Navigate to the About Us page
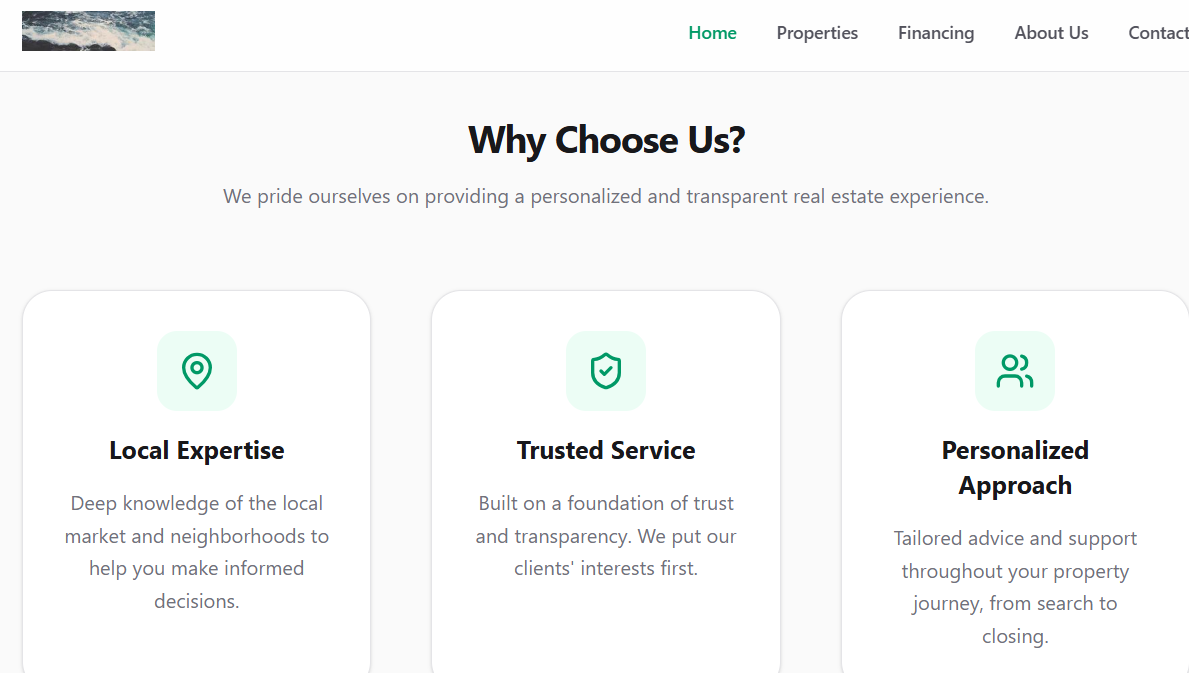Viewport: 1189px width, 673px height. point(1051,33)
